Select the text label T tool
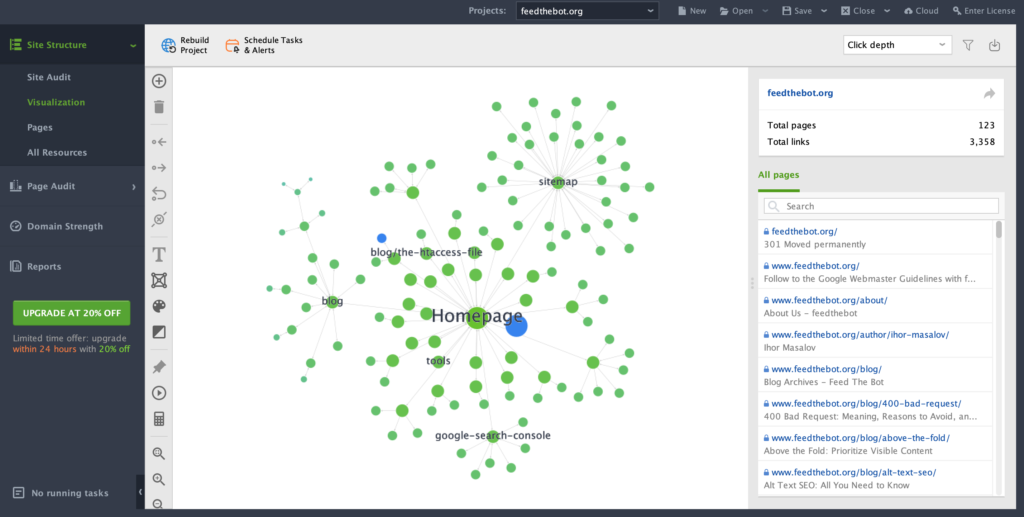Screen dimensions: 1024x517 (x=159, y=254)
